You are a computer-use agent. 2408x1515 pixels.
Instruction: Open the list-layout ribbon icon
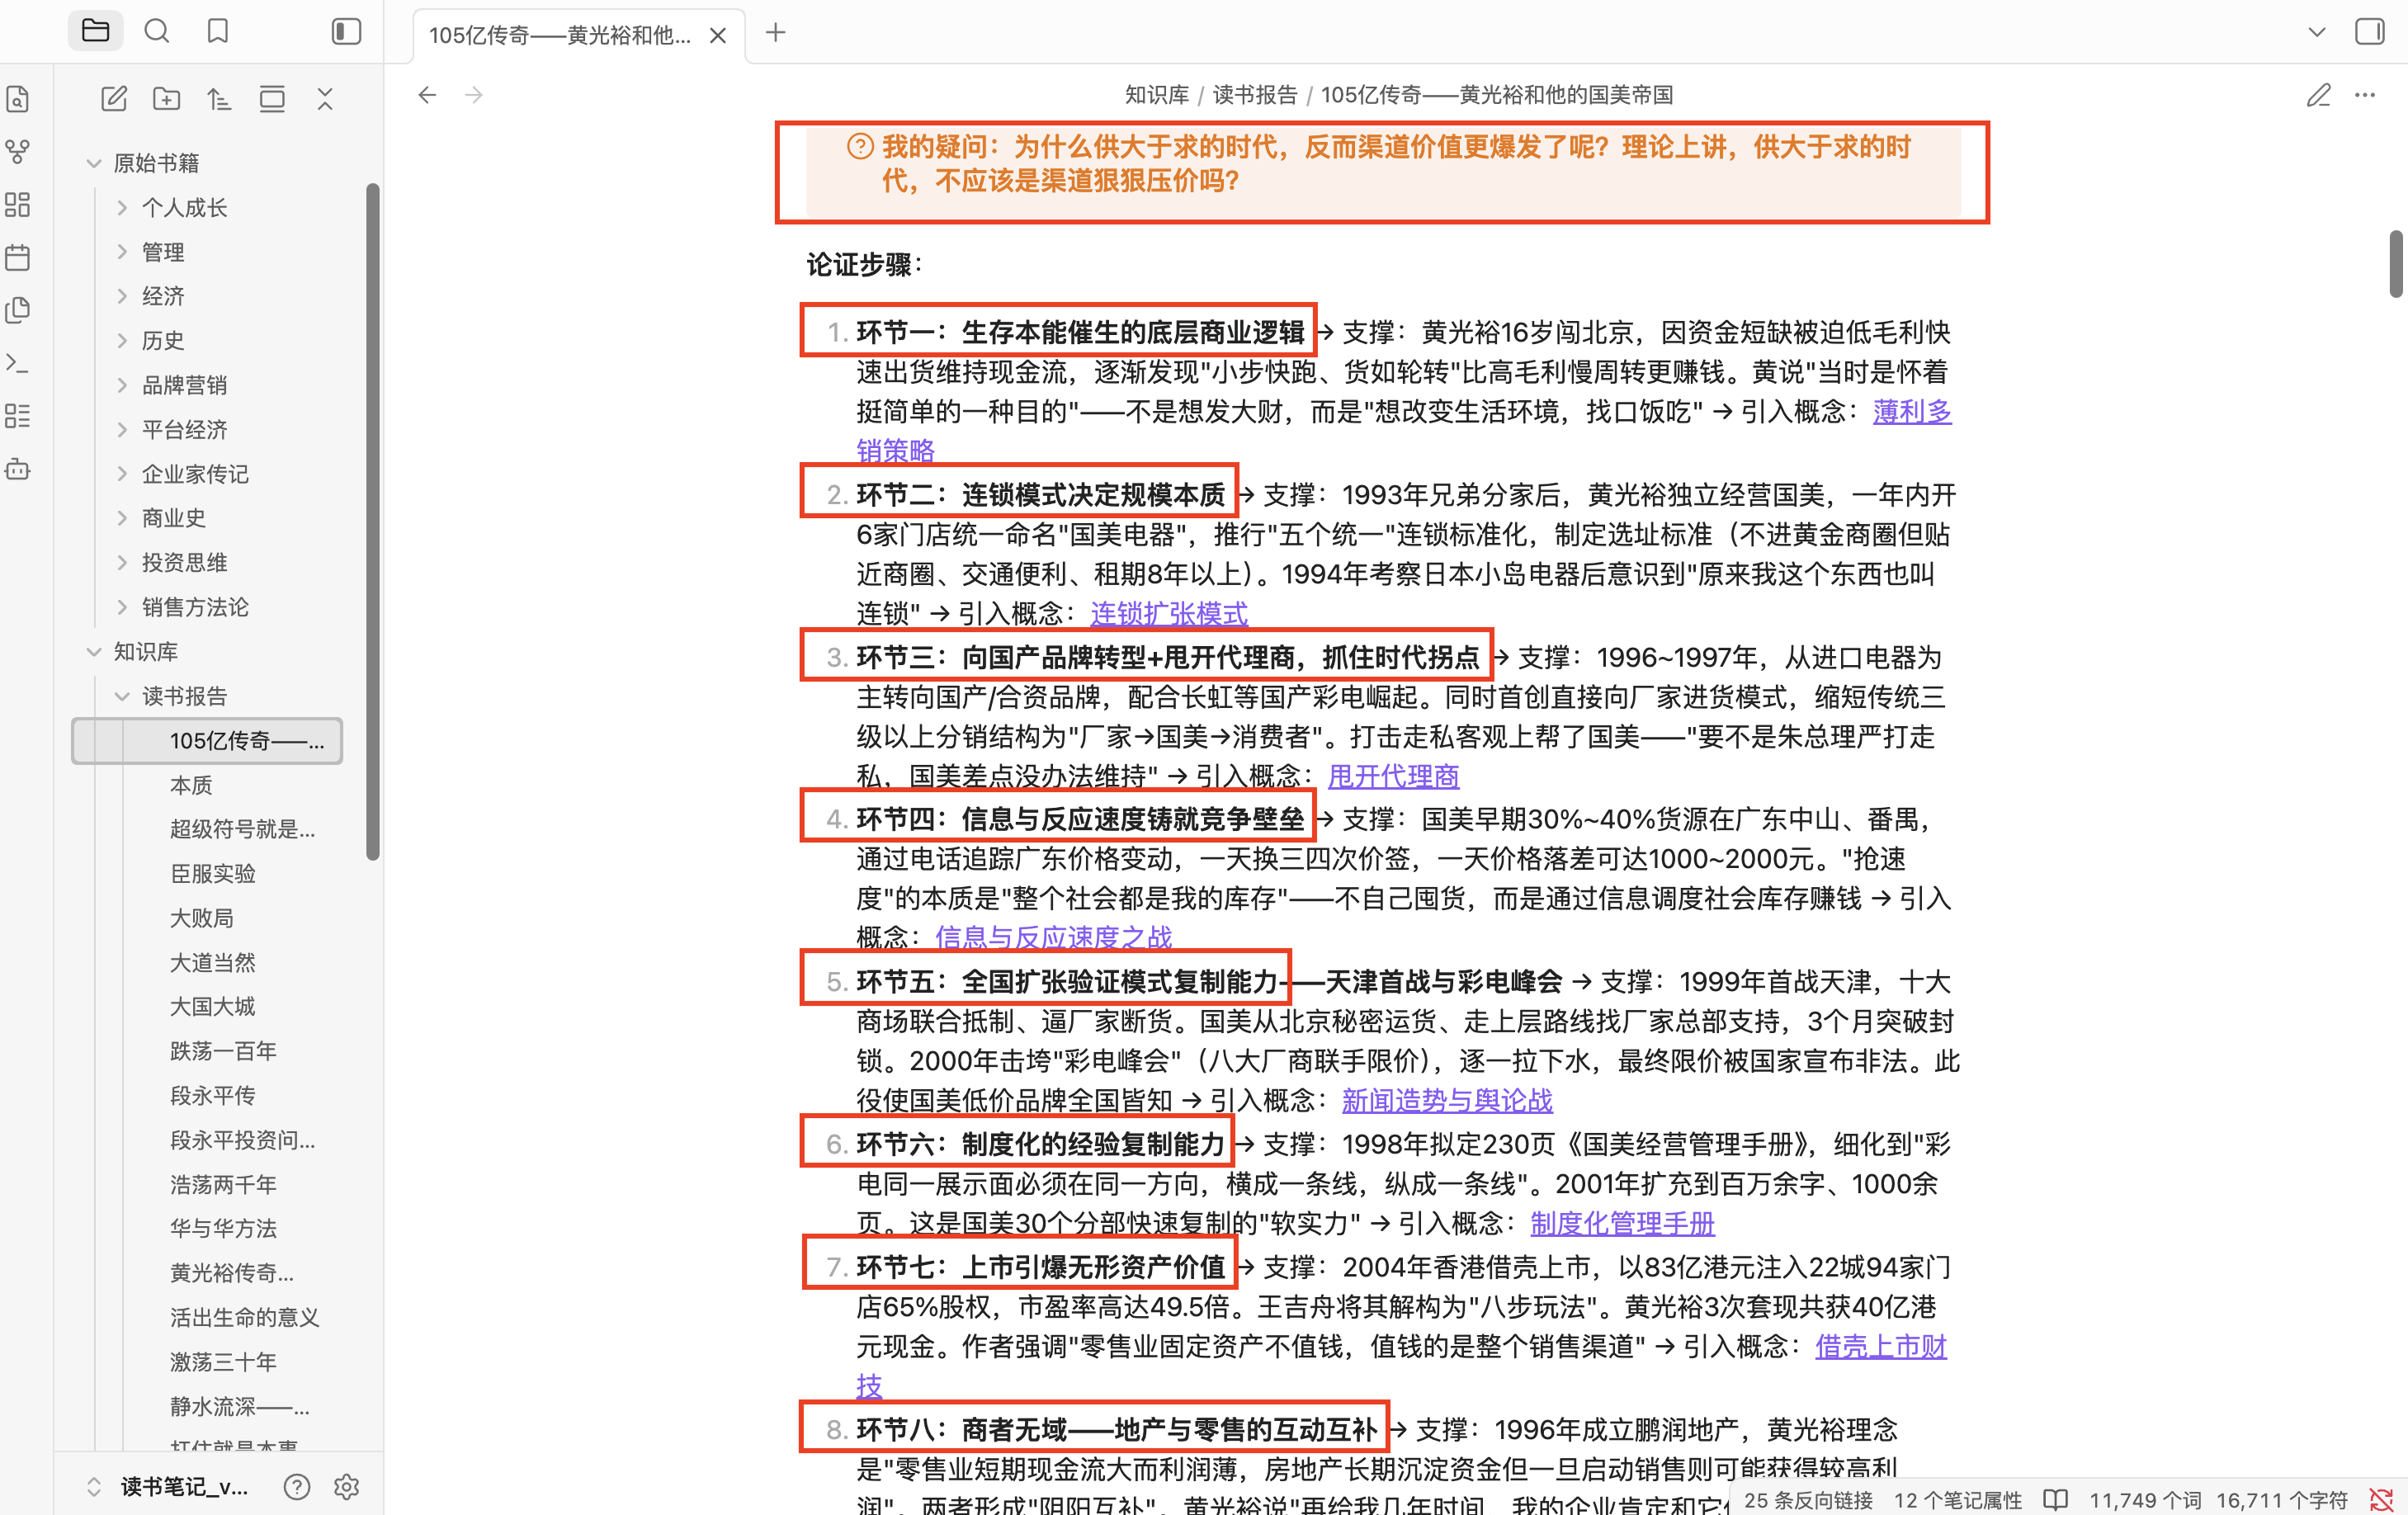tap(18, 416)
